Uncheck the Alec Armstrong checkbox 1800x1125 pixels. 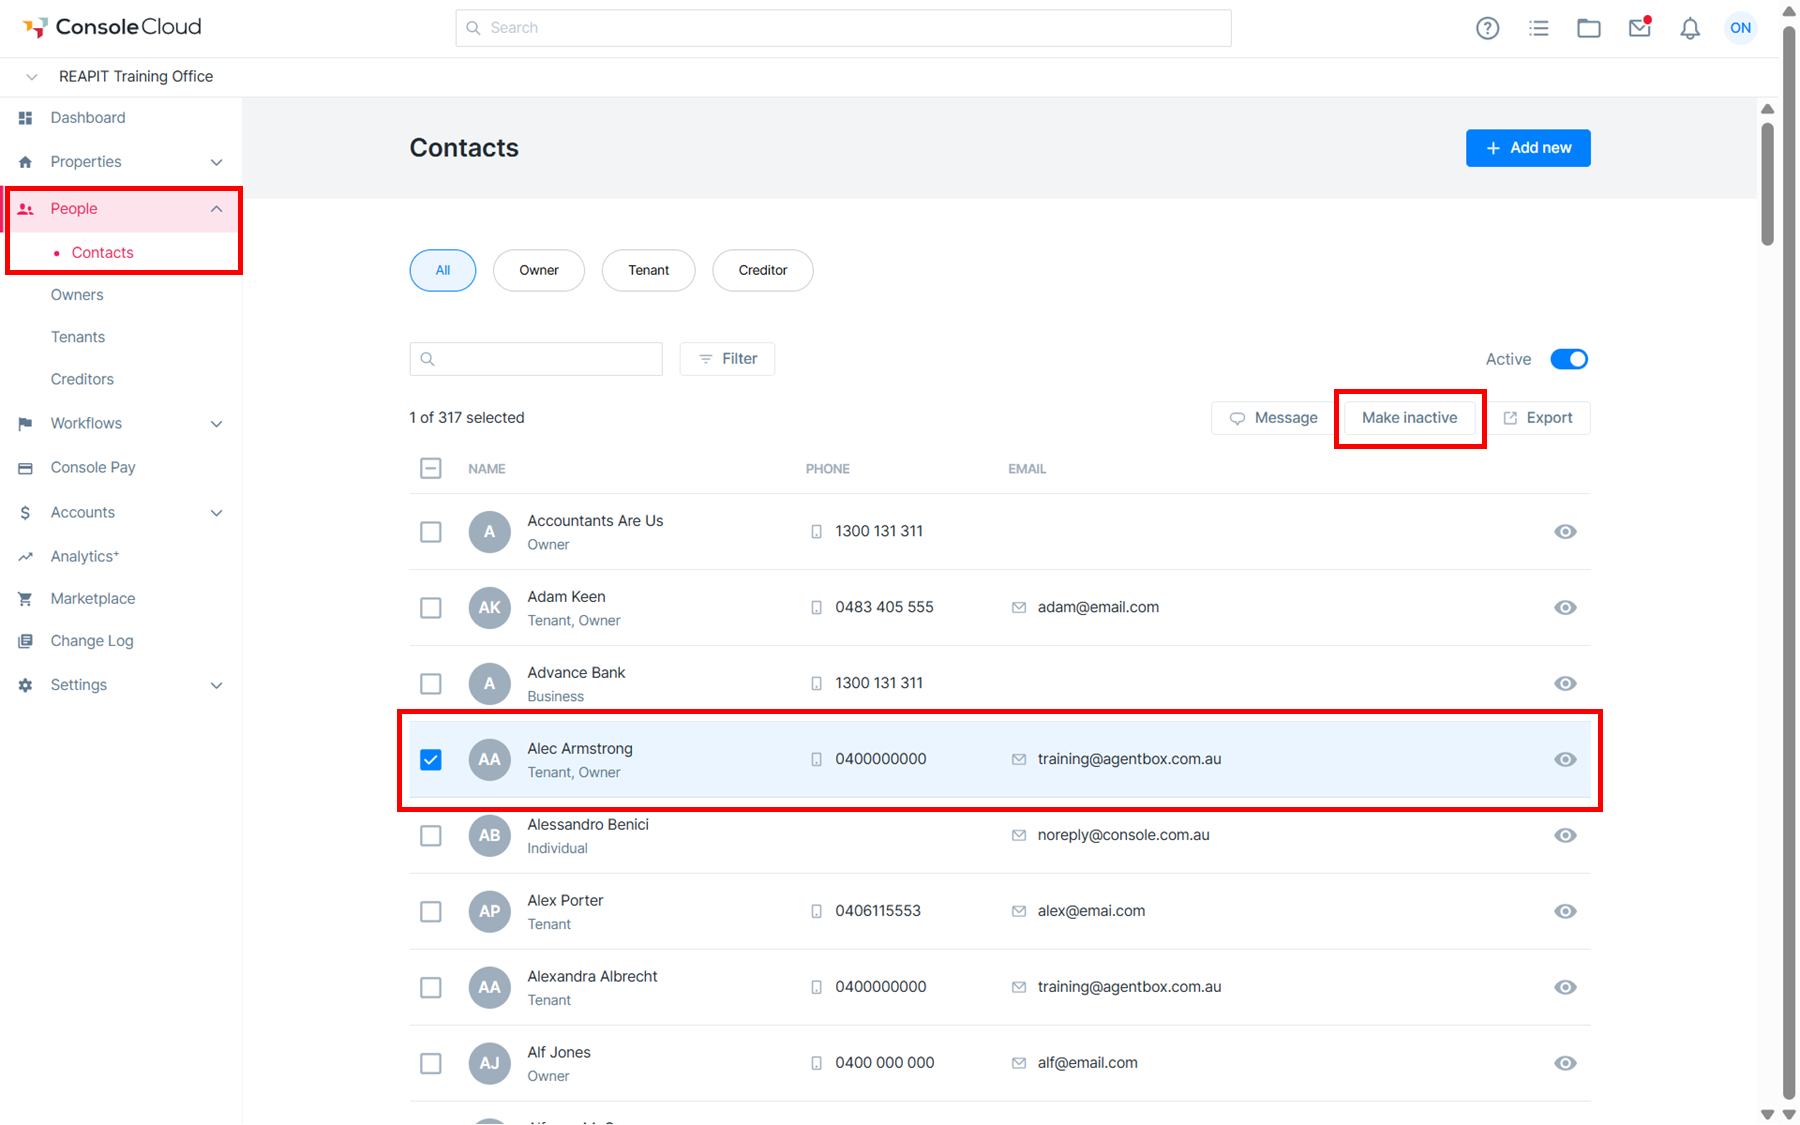click(431, 760)
